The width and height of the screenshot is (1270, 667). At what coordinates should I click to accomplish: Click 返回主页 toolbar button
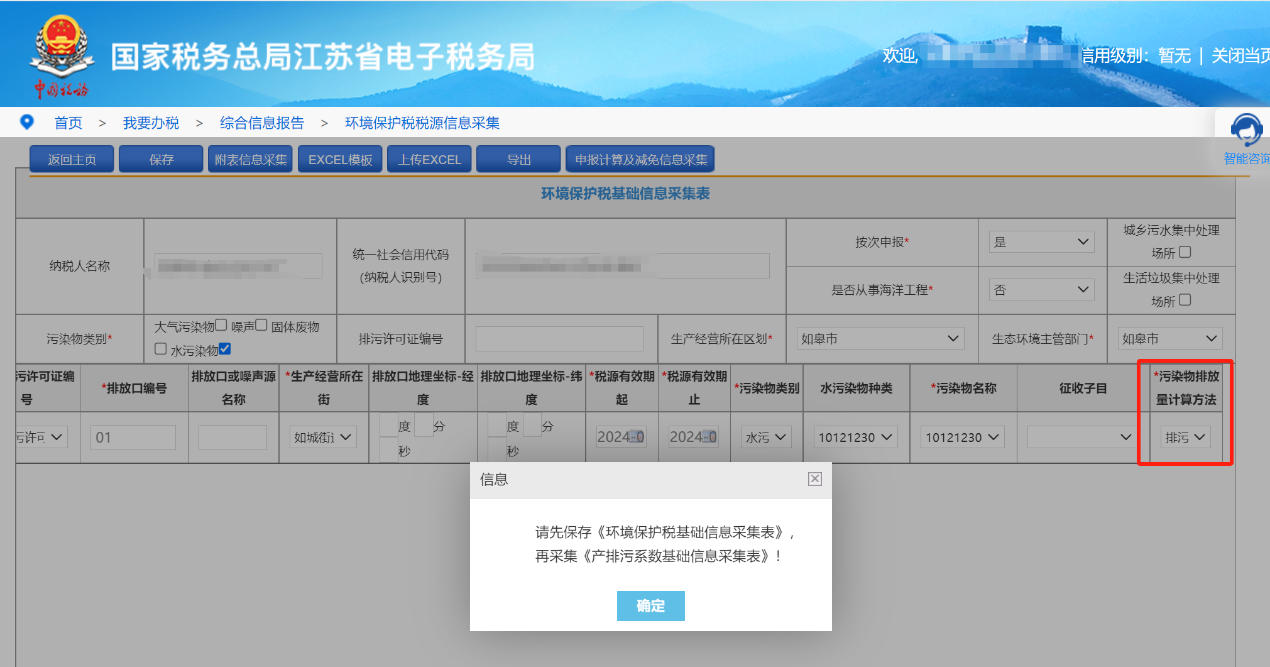pyautogui.click(x=72, y=160)
